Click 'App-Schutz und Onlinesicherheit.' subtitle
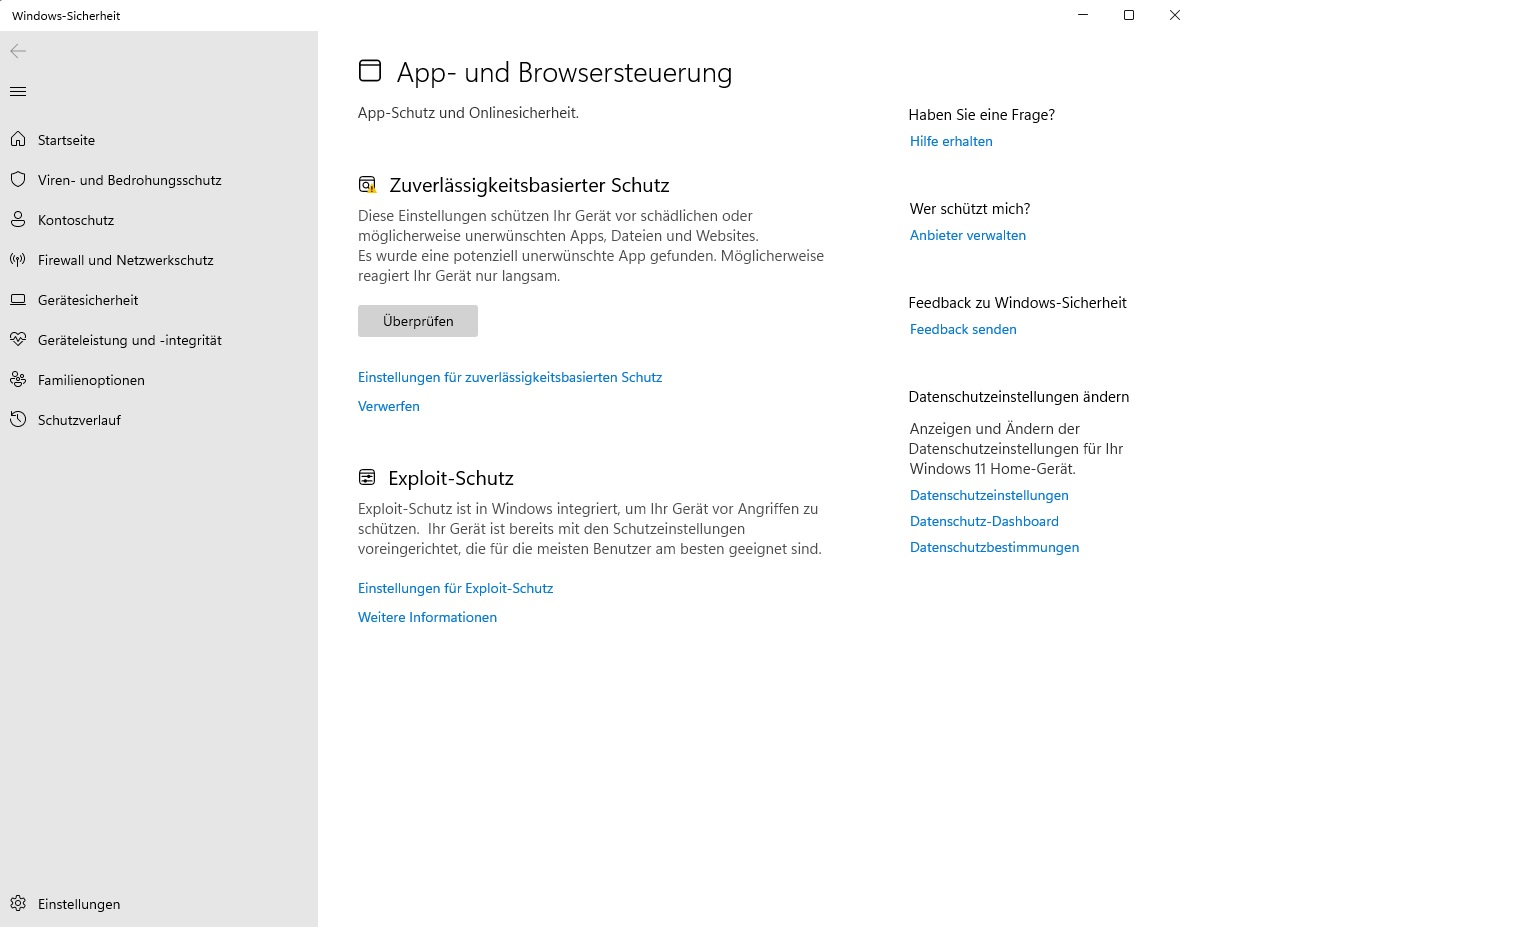Screen dimensions: 1536x927 pyautogui.click(x=468, y=113)
